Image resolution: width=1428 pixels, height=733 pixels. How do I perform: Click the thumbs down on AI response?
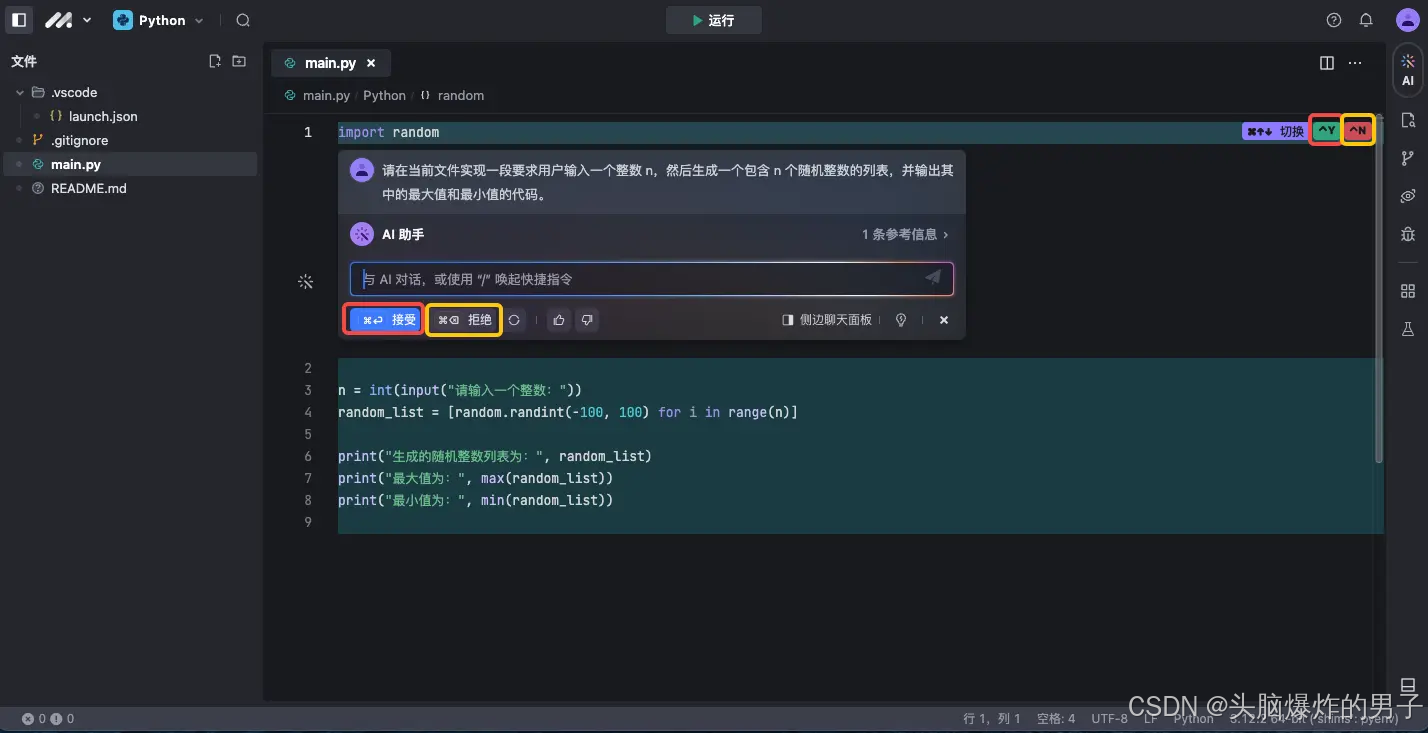click(x=586, y=320)
